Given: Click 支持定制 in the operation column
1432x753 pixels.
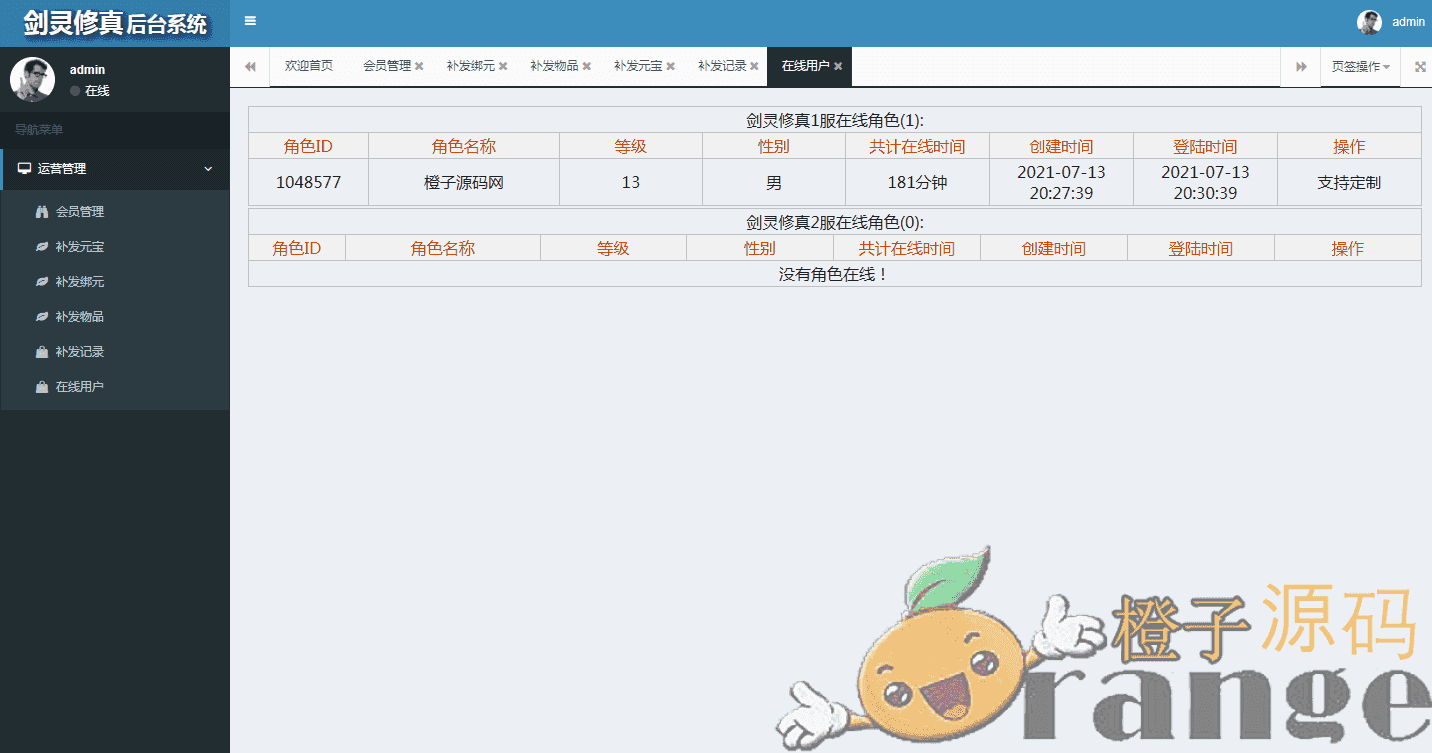Looking at the screenshot, I should pos(1349,183).
